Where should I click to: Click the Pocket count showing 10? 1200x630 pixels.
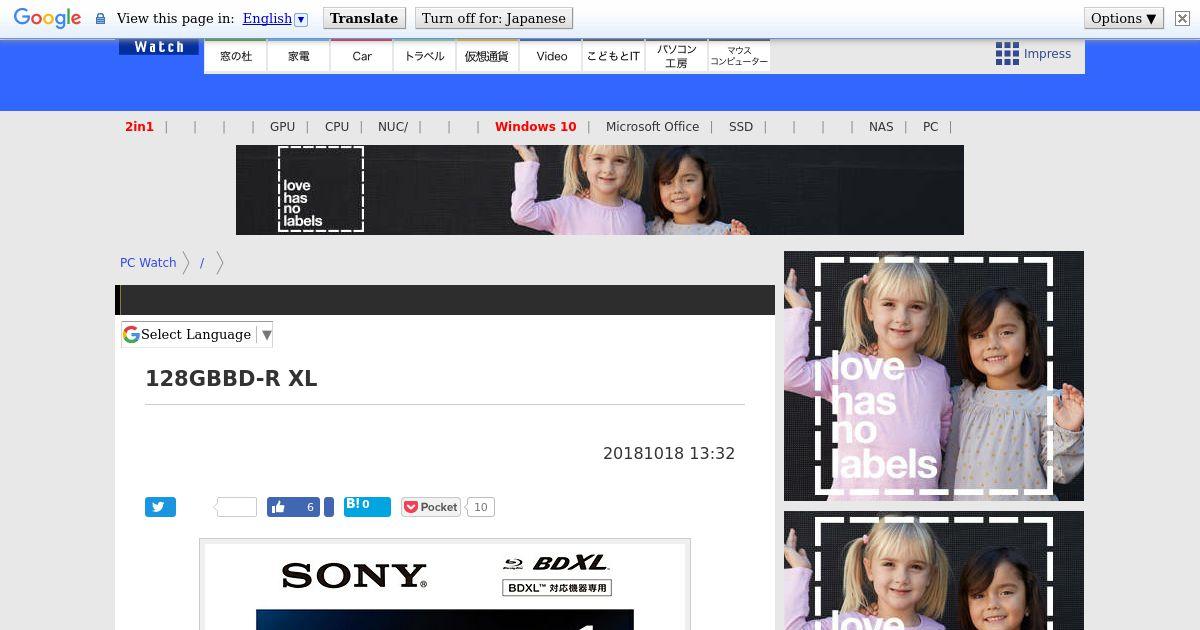481,507
